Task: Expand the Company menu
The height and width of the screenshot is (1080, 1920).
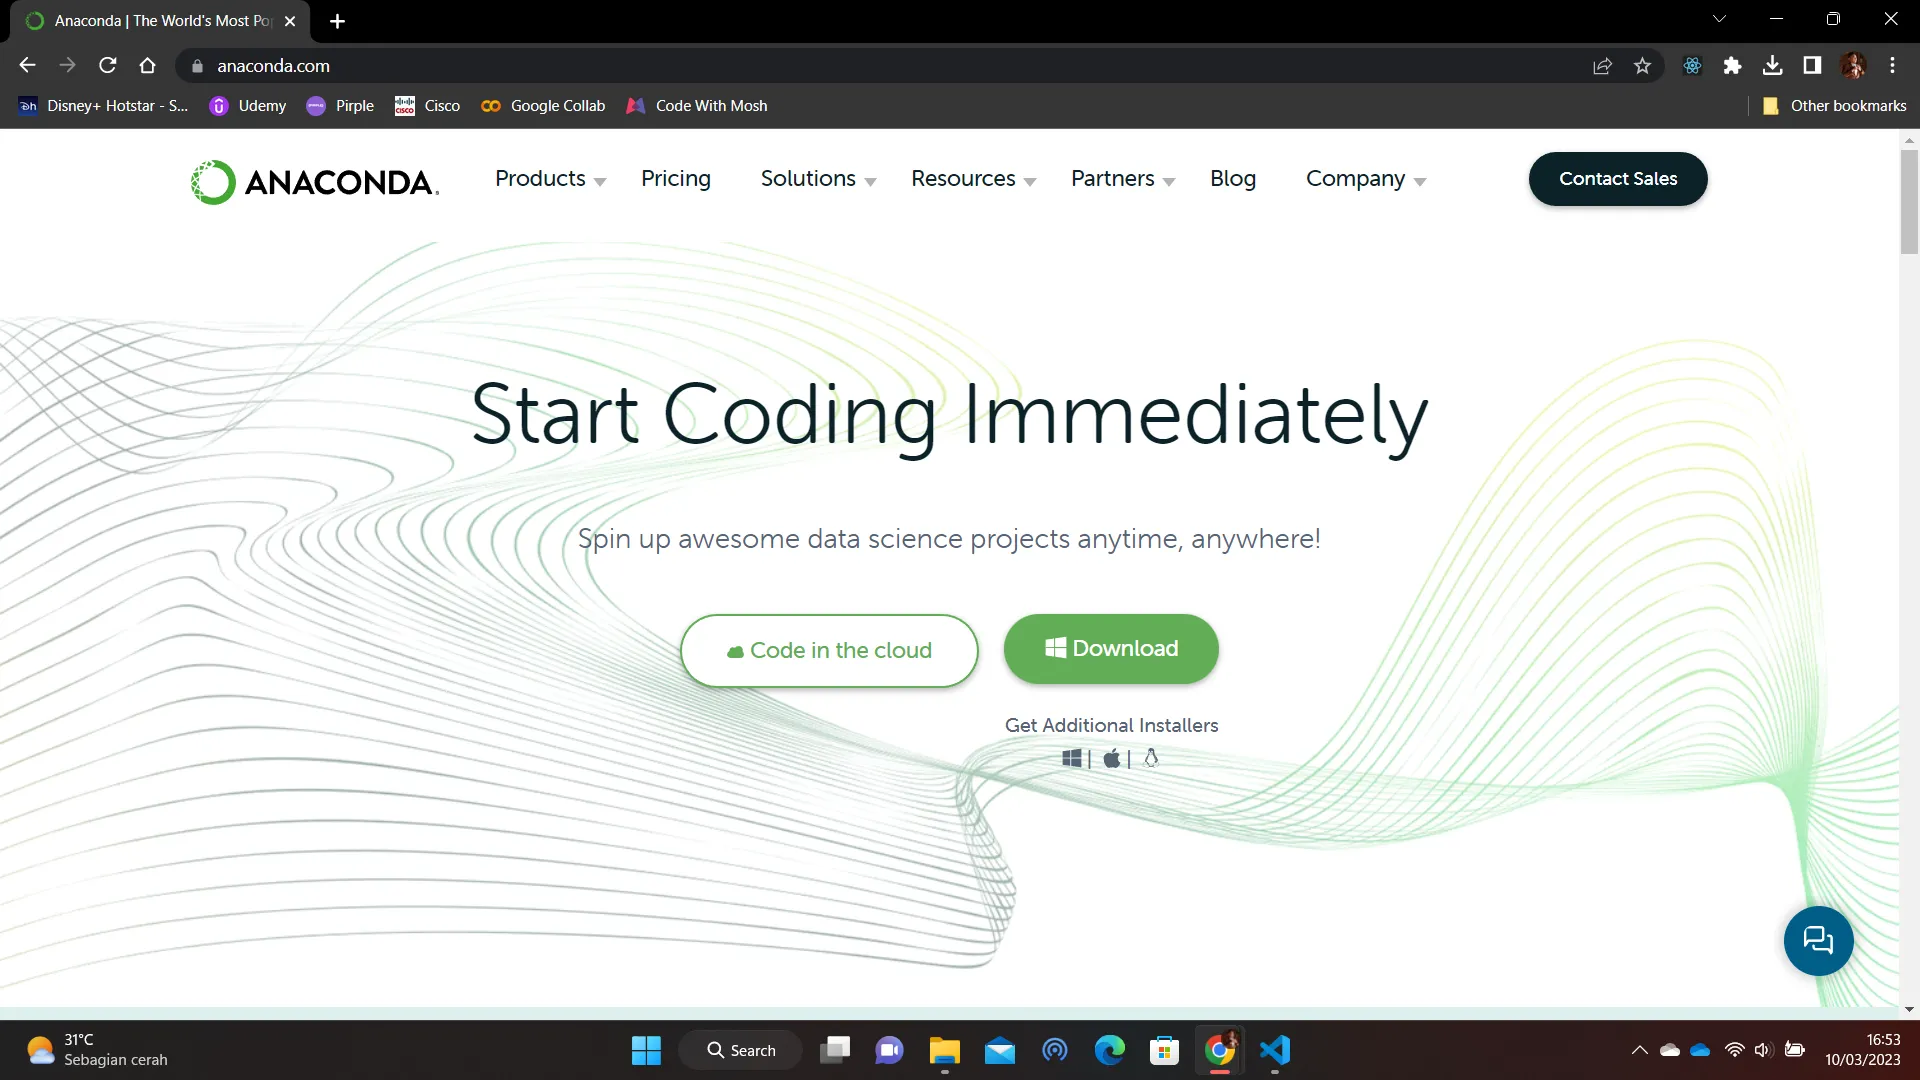Action: coord(1365,179)
